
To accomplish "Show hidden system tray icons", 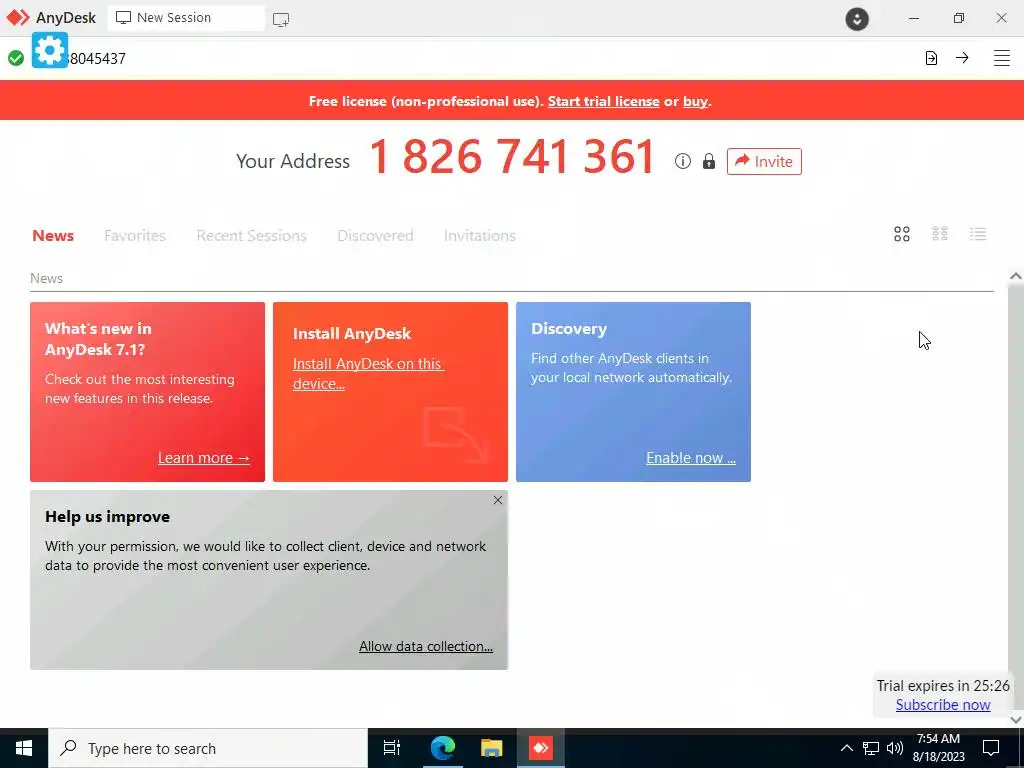I will [846, 748].
